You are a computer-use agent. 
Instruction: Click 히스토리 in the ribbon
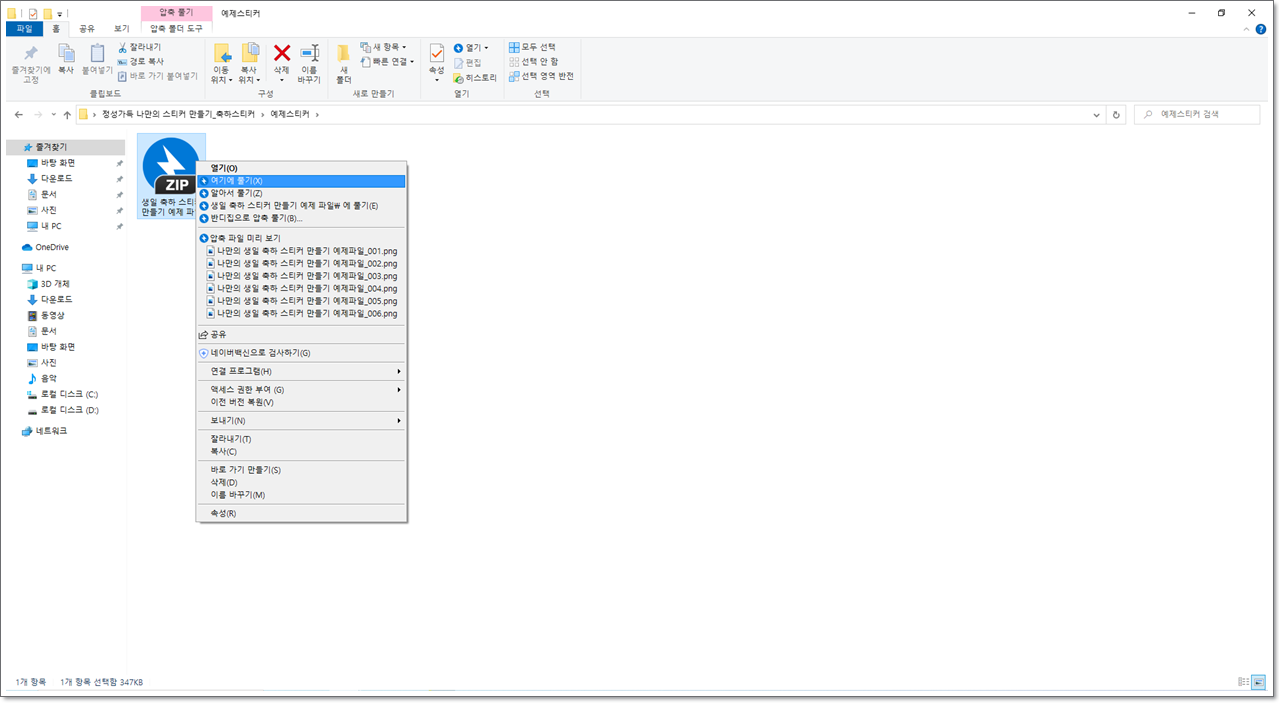[475, 77]
